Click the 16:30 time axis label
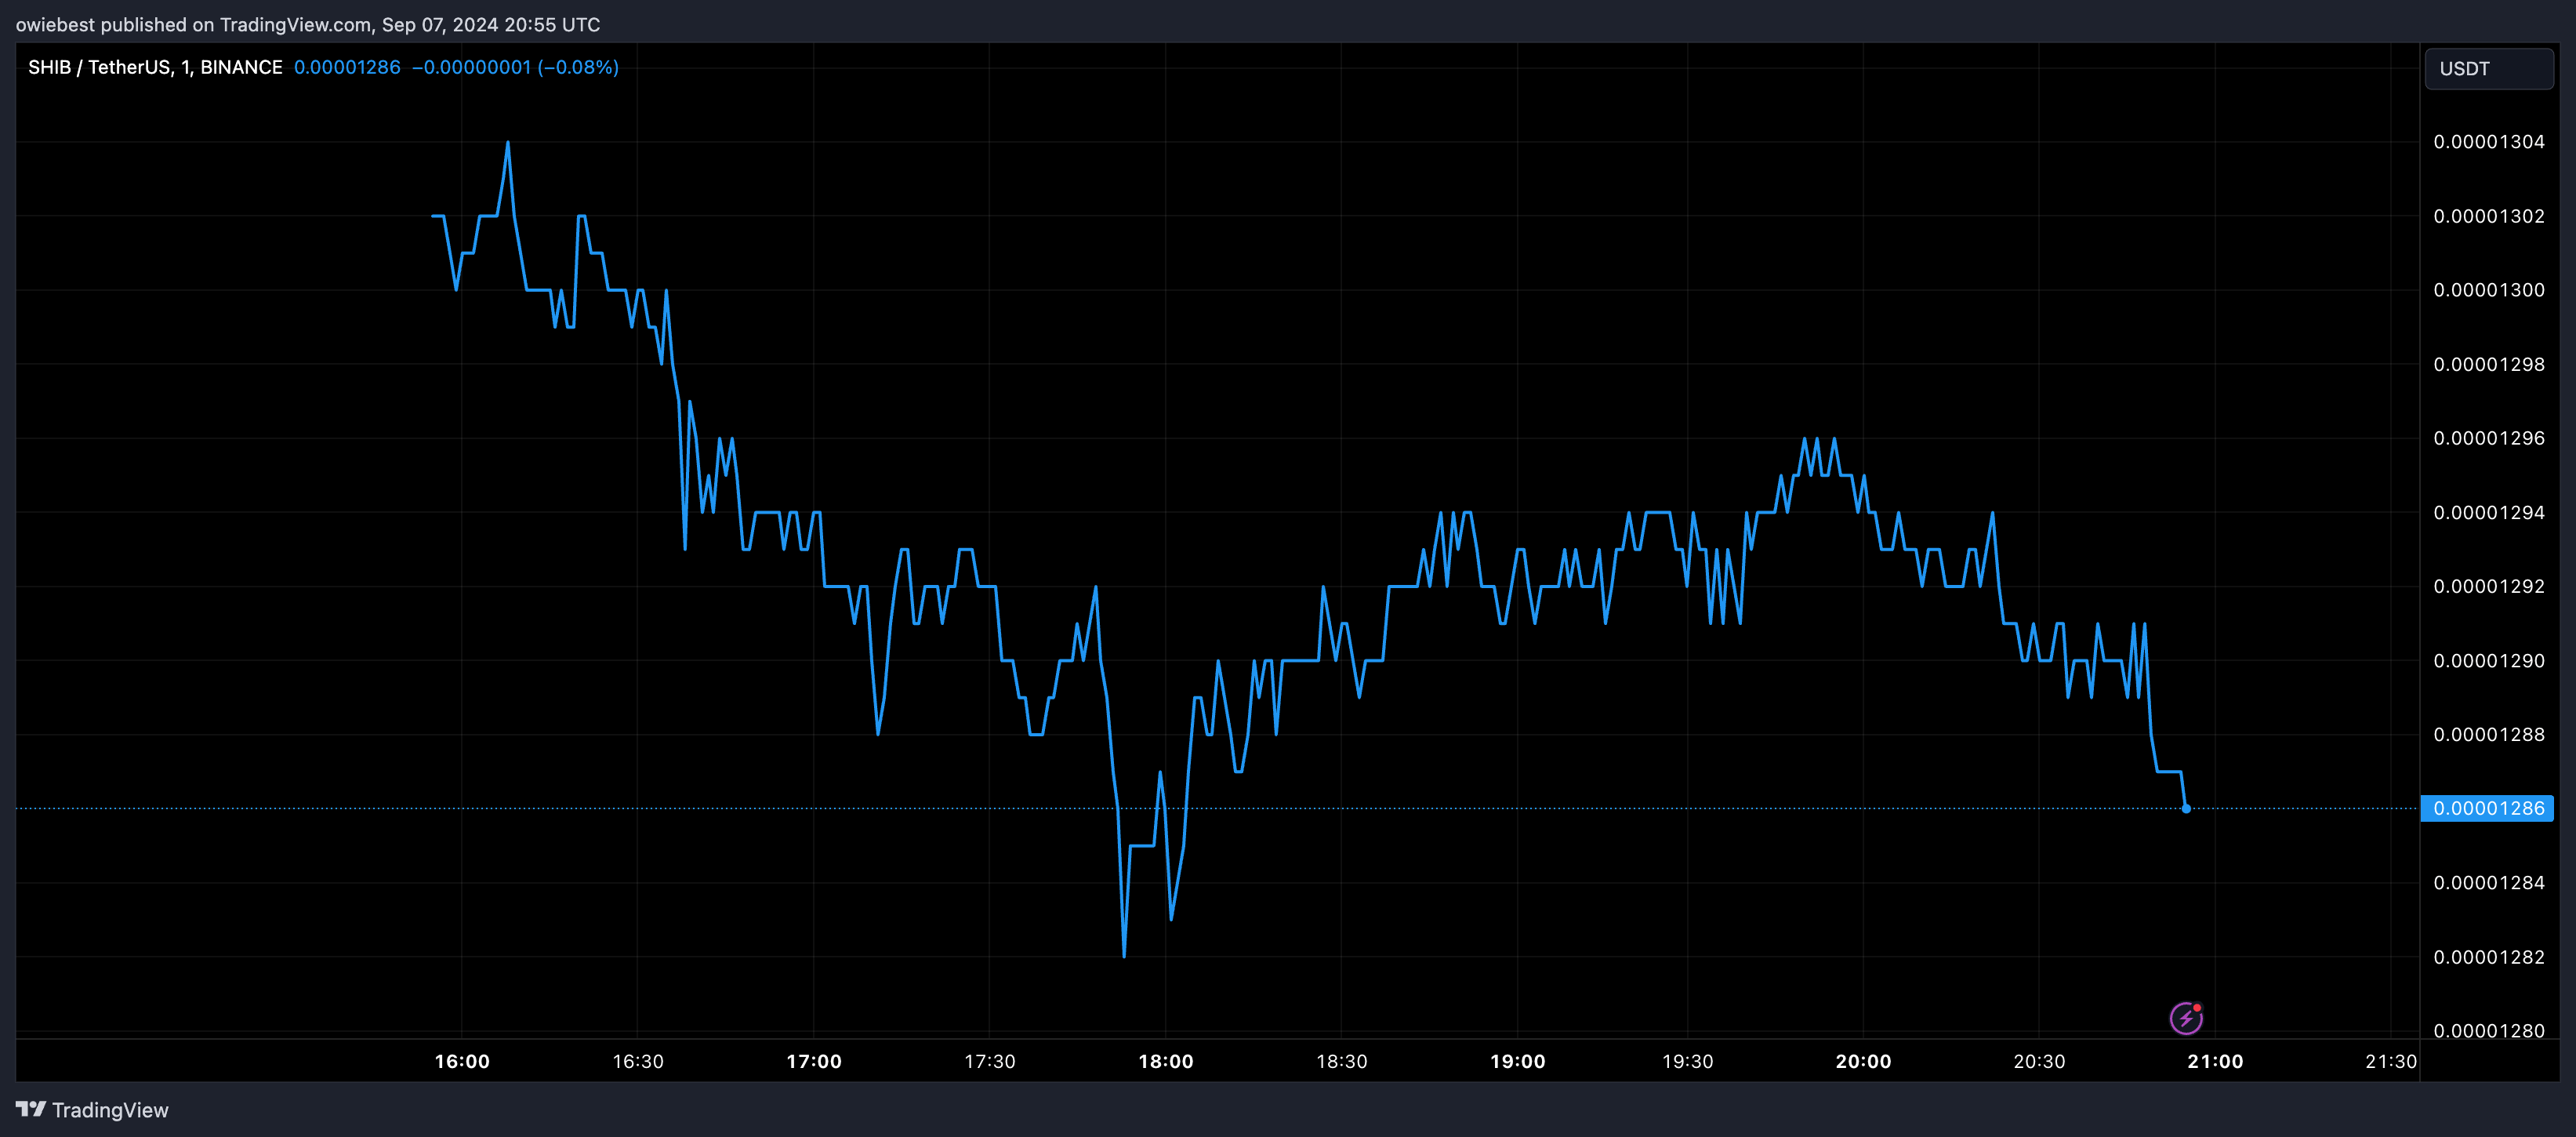The width and height of the screenshot is (2576, 1137). click(638, 1061)
